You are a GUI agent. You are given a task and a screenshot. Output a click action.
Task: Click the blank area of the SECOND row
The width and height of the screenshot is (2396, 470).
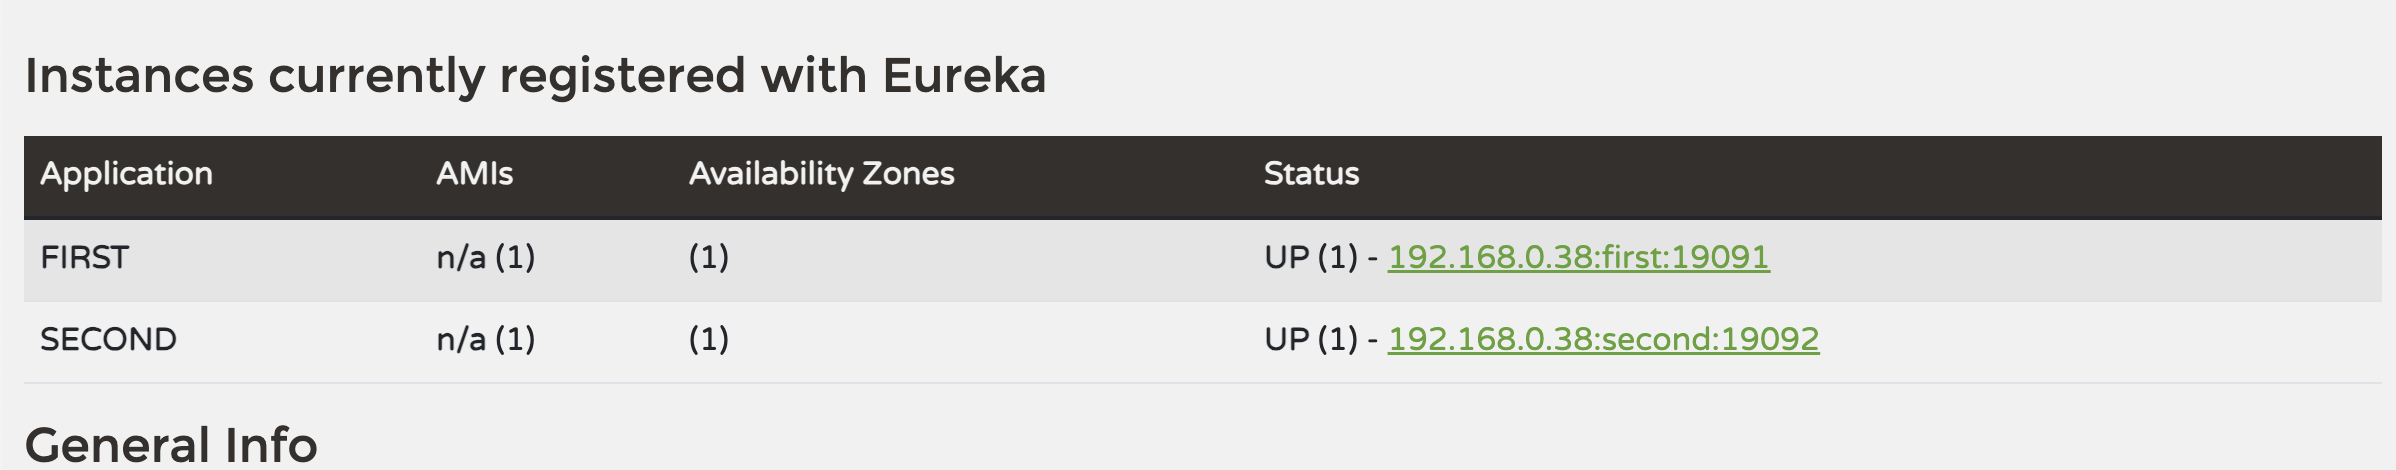(x=2100, y=339)
